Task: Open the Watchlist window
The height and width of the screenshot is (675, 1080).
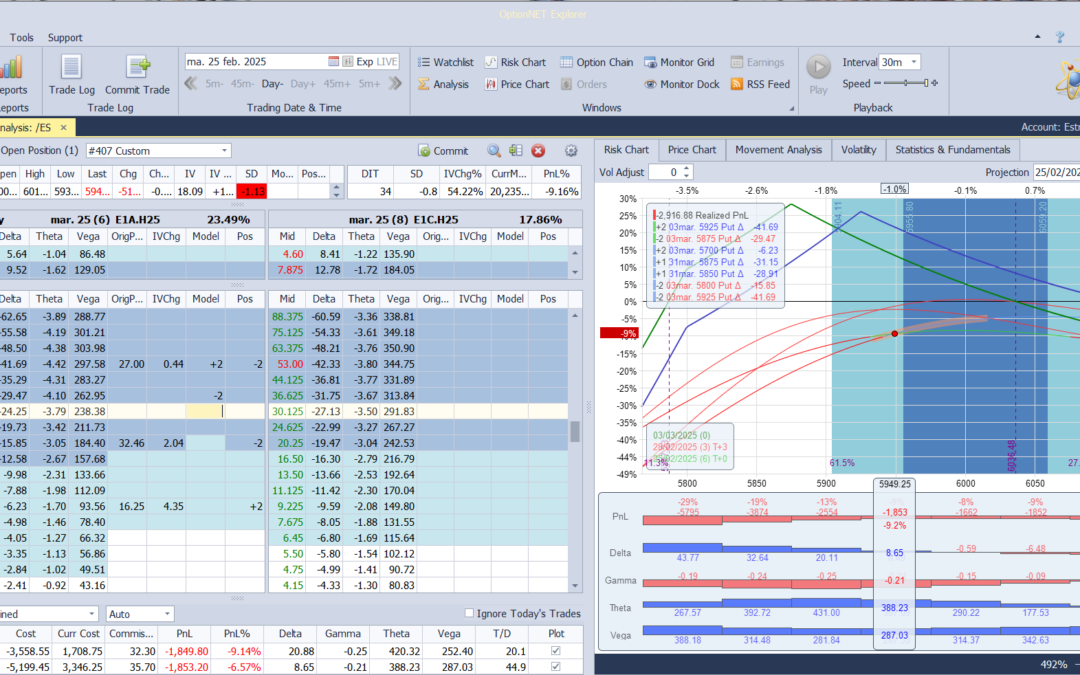Action: coord(446,62)
